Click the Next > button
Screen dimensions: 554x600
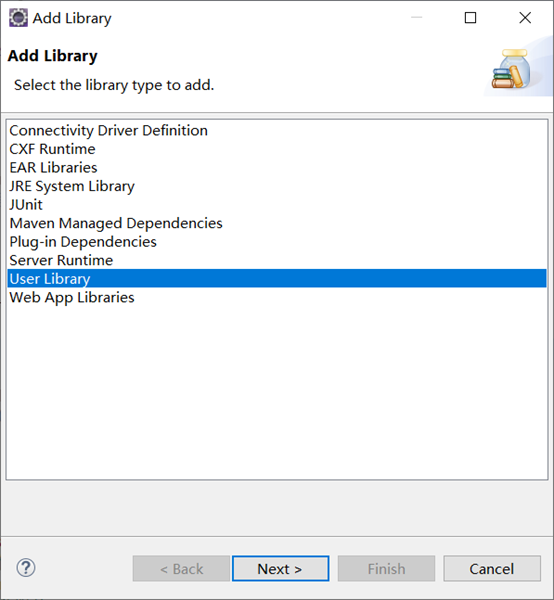tap(280, 569)
